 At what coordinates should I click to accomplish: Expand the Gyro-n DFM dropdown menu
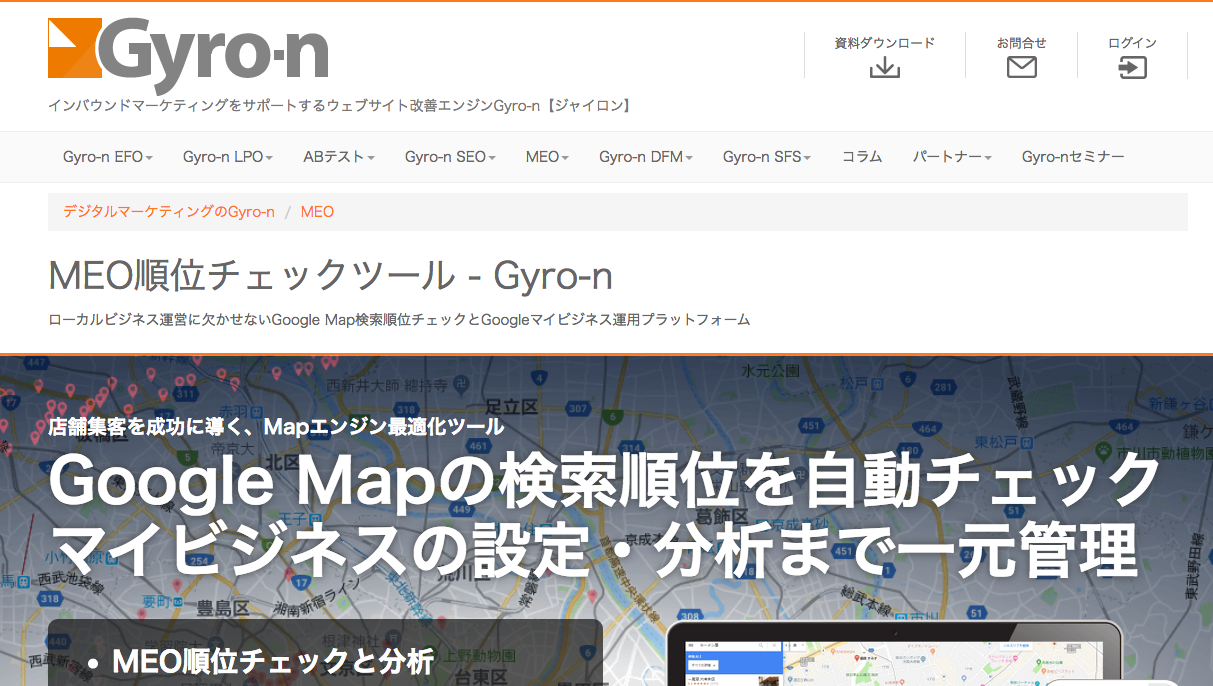tap(646, 157)
